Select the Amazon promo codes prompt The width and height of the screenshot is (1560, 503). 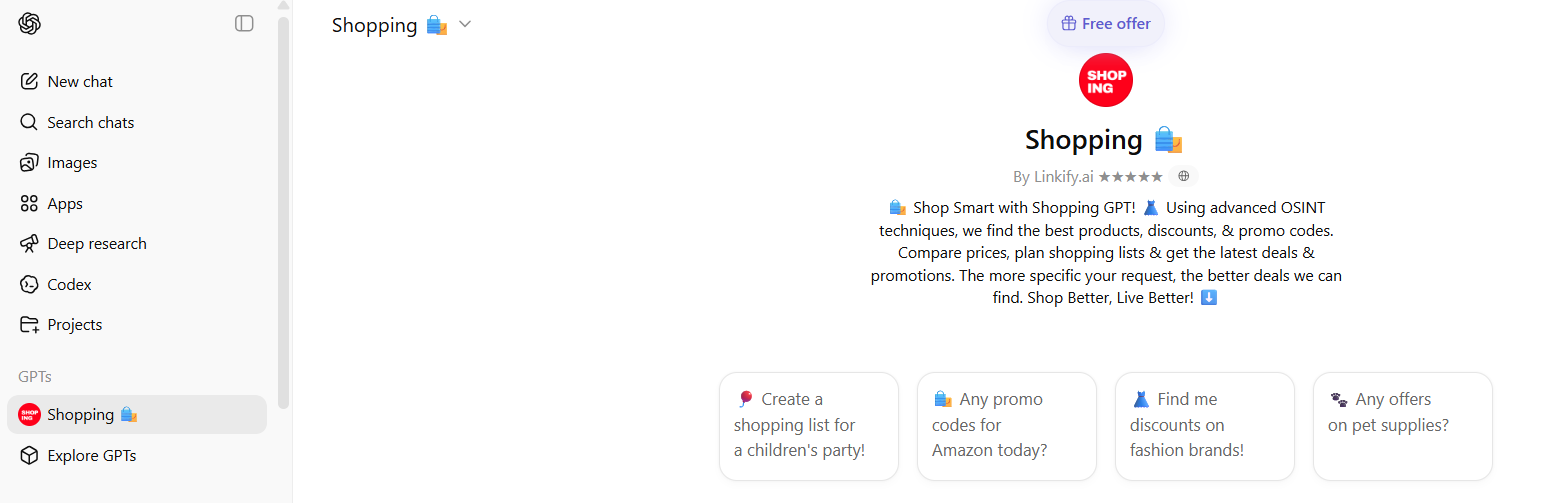coord(1006,426)
